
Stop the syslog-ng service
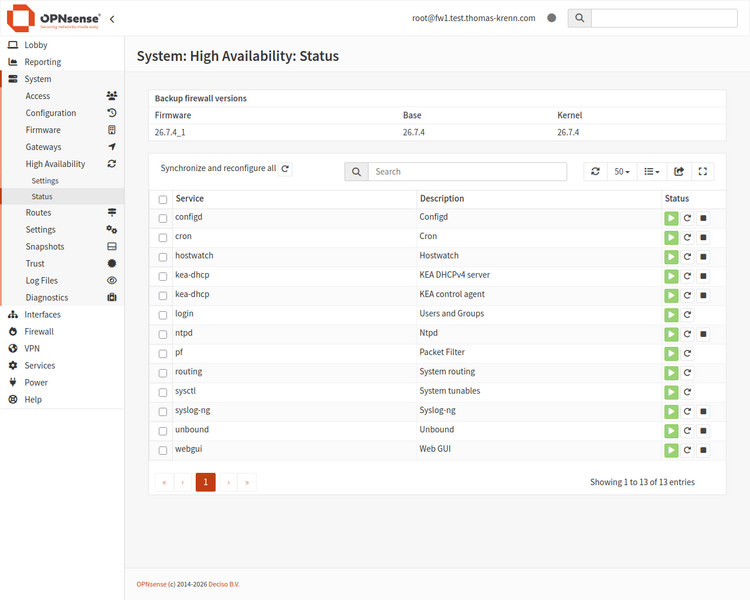(x=703, y=411)
